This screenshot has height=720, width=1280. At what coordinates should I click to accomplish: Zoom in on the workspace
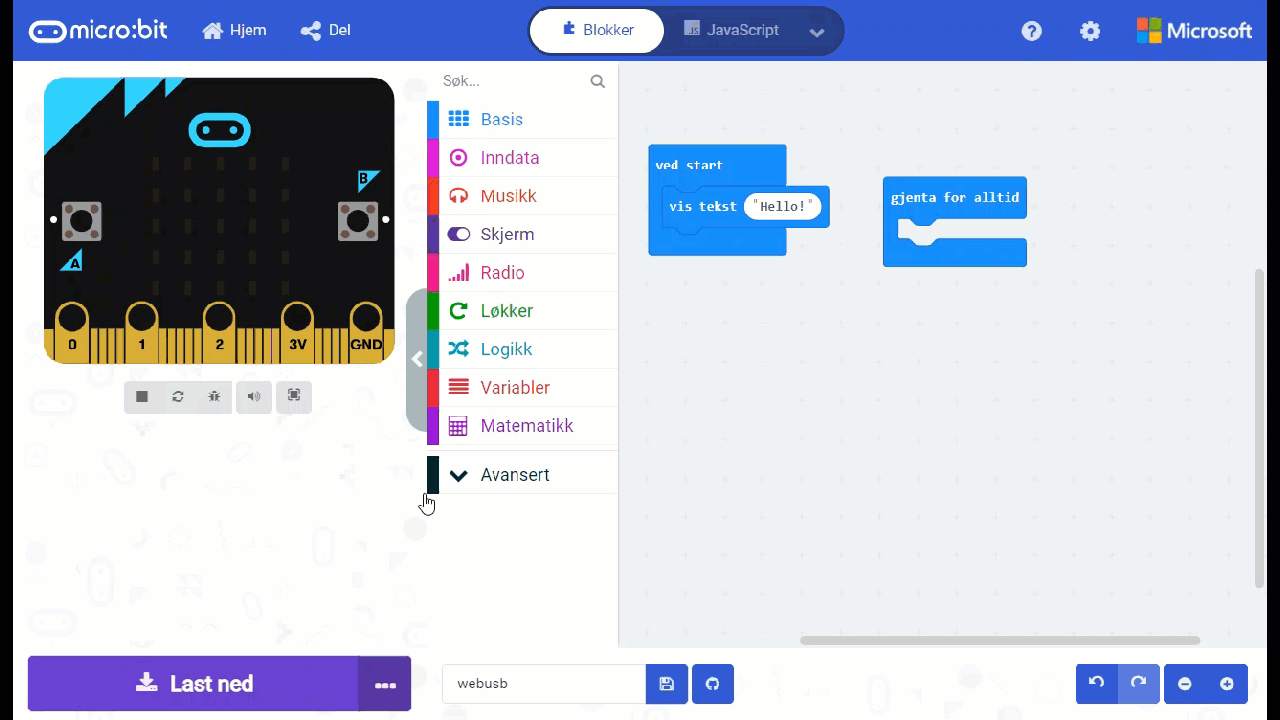(x=1227, y=684)
